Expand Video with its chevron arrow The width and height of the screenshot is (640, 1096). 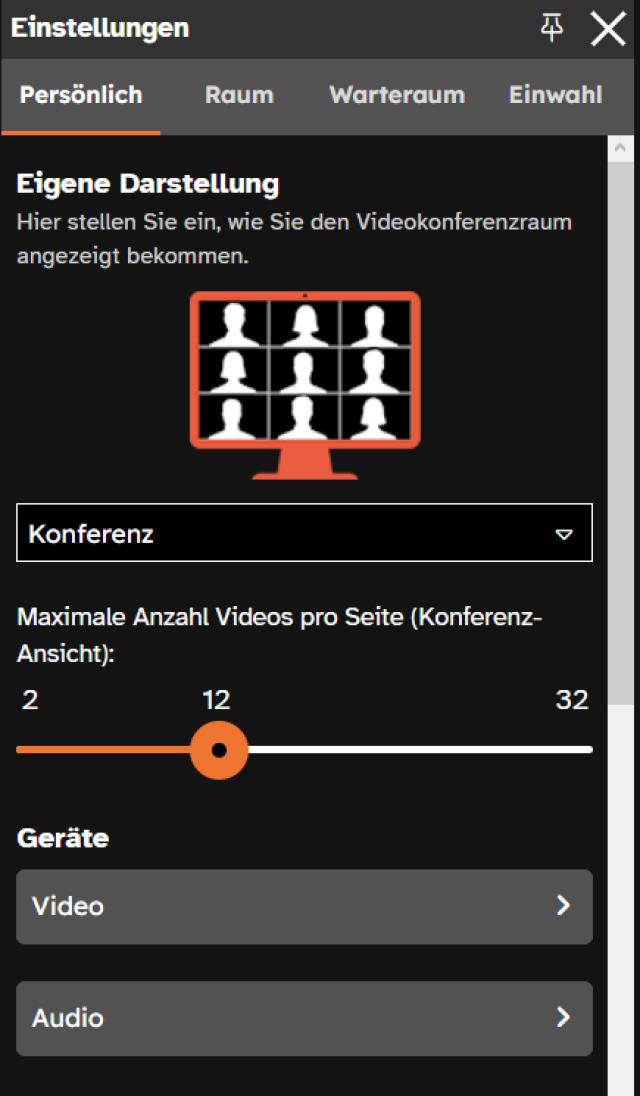564,906
